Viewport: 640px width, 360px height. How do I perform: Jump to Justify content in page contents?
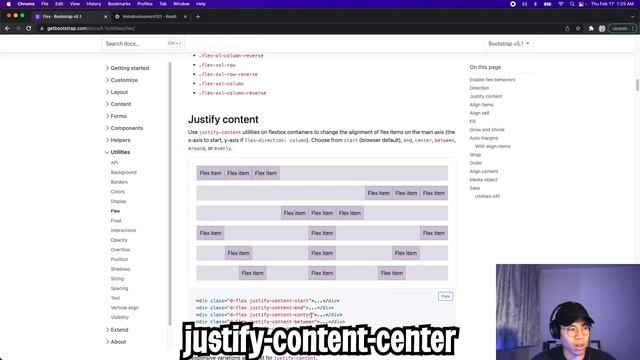coord(486,96)
